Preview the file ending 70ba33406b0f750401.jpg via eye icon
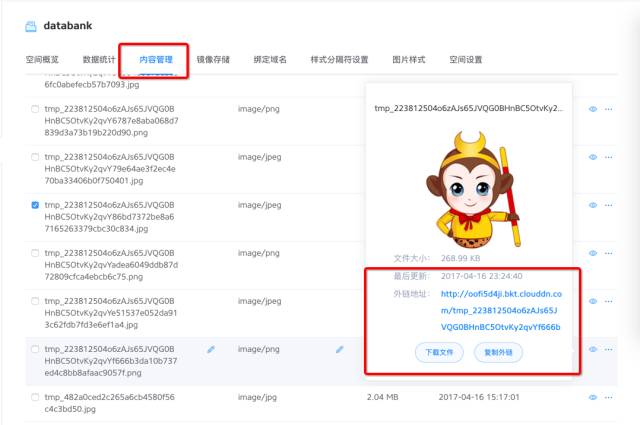This screenshot has width=640, height=425. (593, 157)
